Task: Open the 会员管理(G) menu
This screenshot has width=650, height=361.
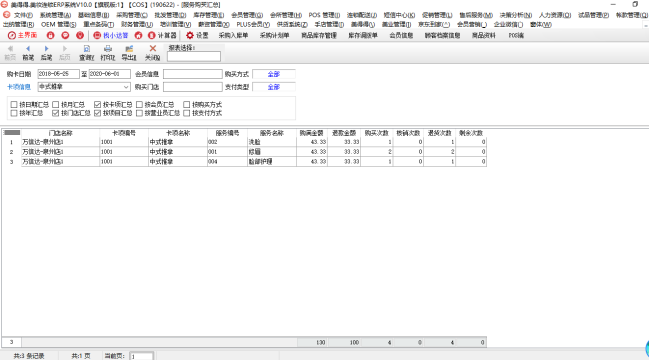Action: click(x=247, y=15)
